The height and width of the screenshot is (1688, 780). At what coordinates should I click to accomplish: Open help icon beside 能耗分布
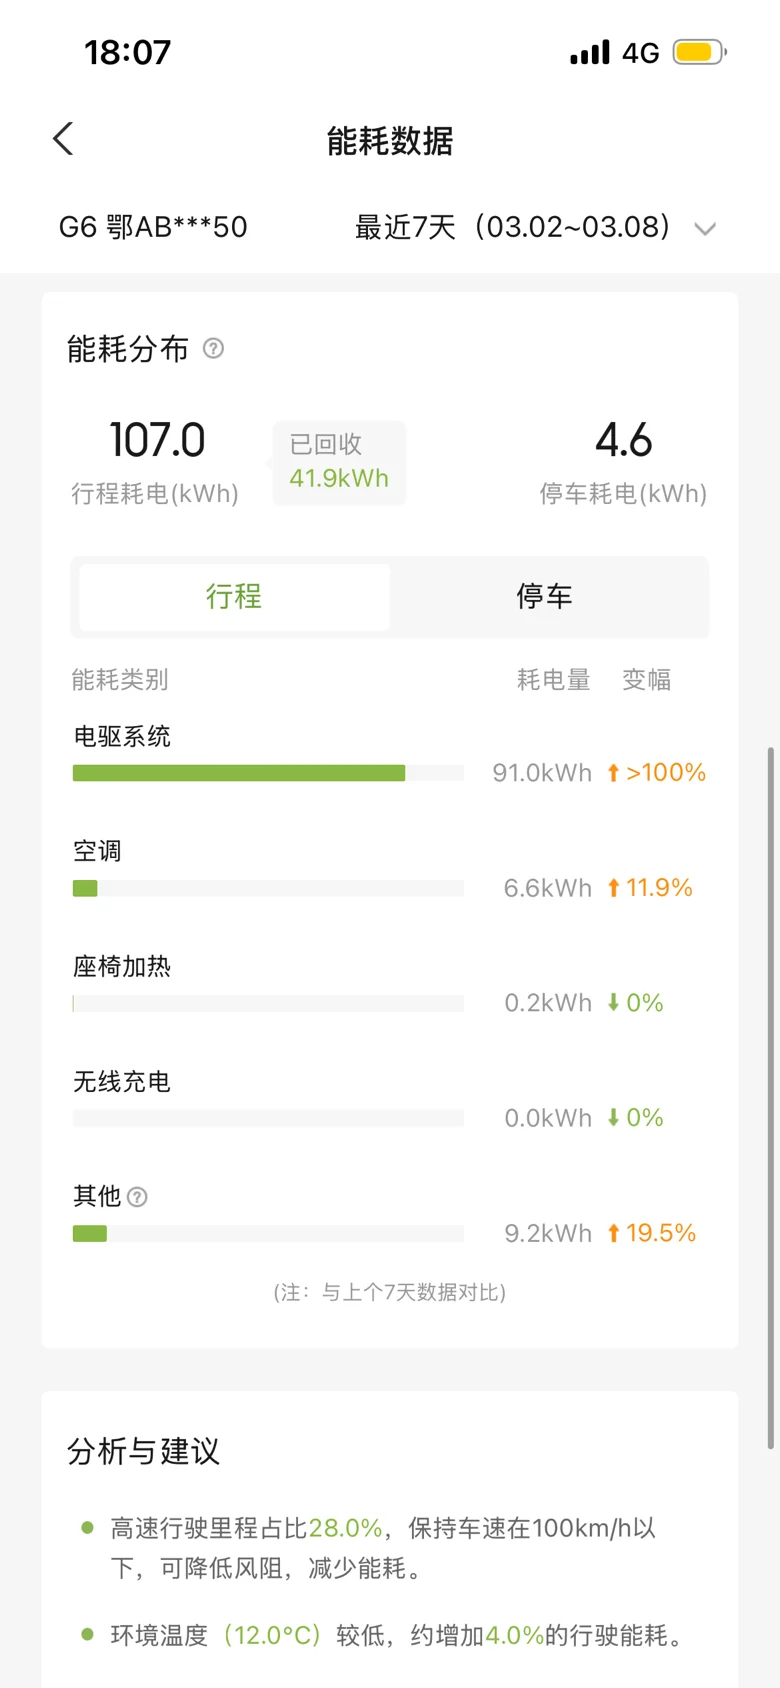tap(213, 348)
